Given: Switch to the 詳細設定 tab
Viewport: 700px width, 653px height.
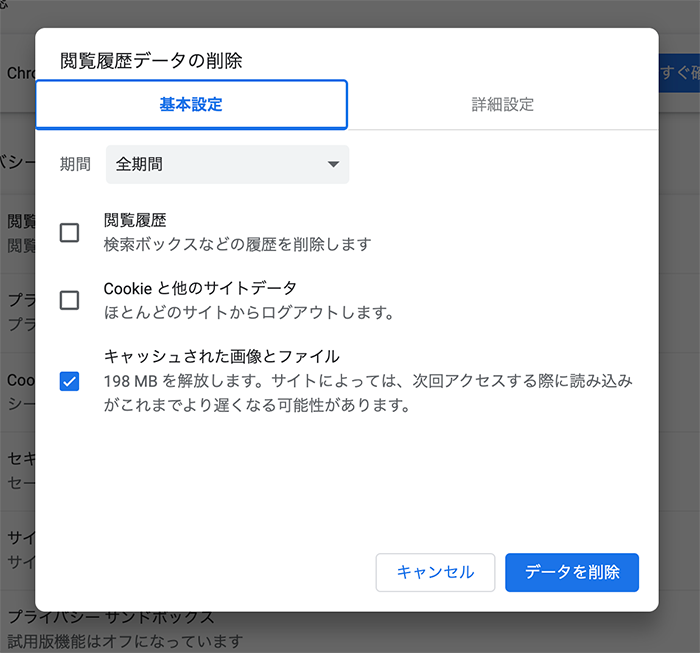Looking at the screenshot, I should point(503,104).
